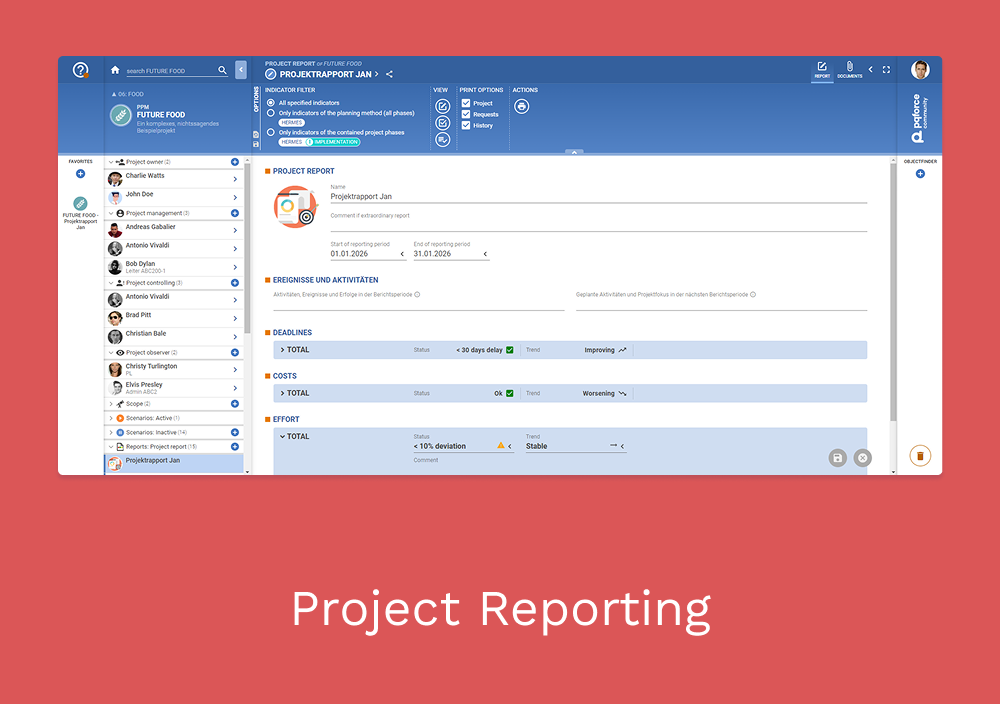
Task: Click the Implementation phase tag
Action: pos(335,142)
